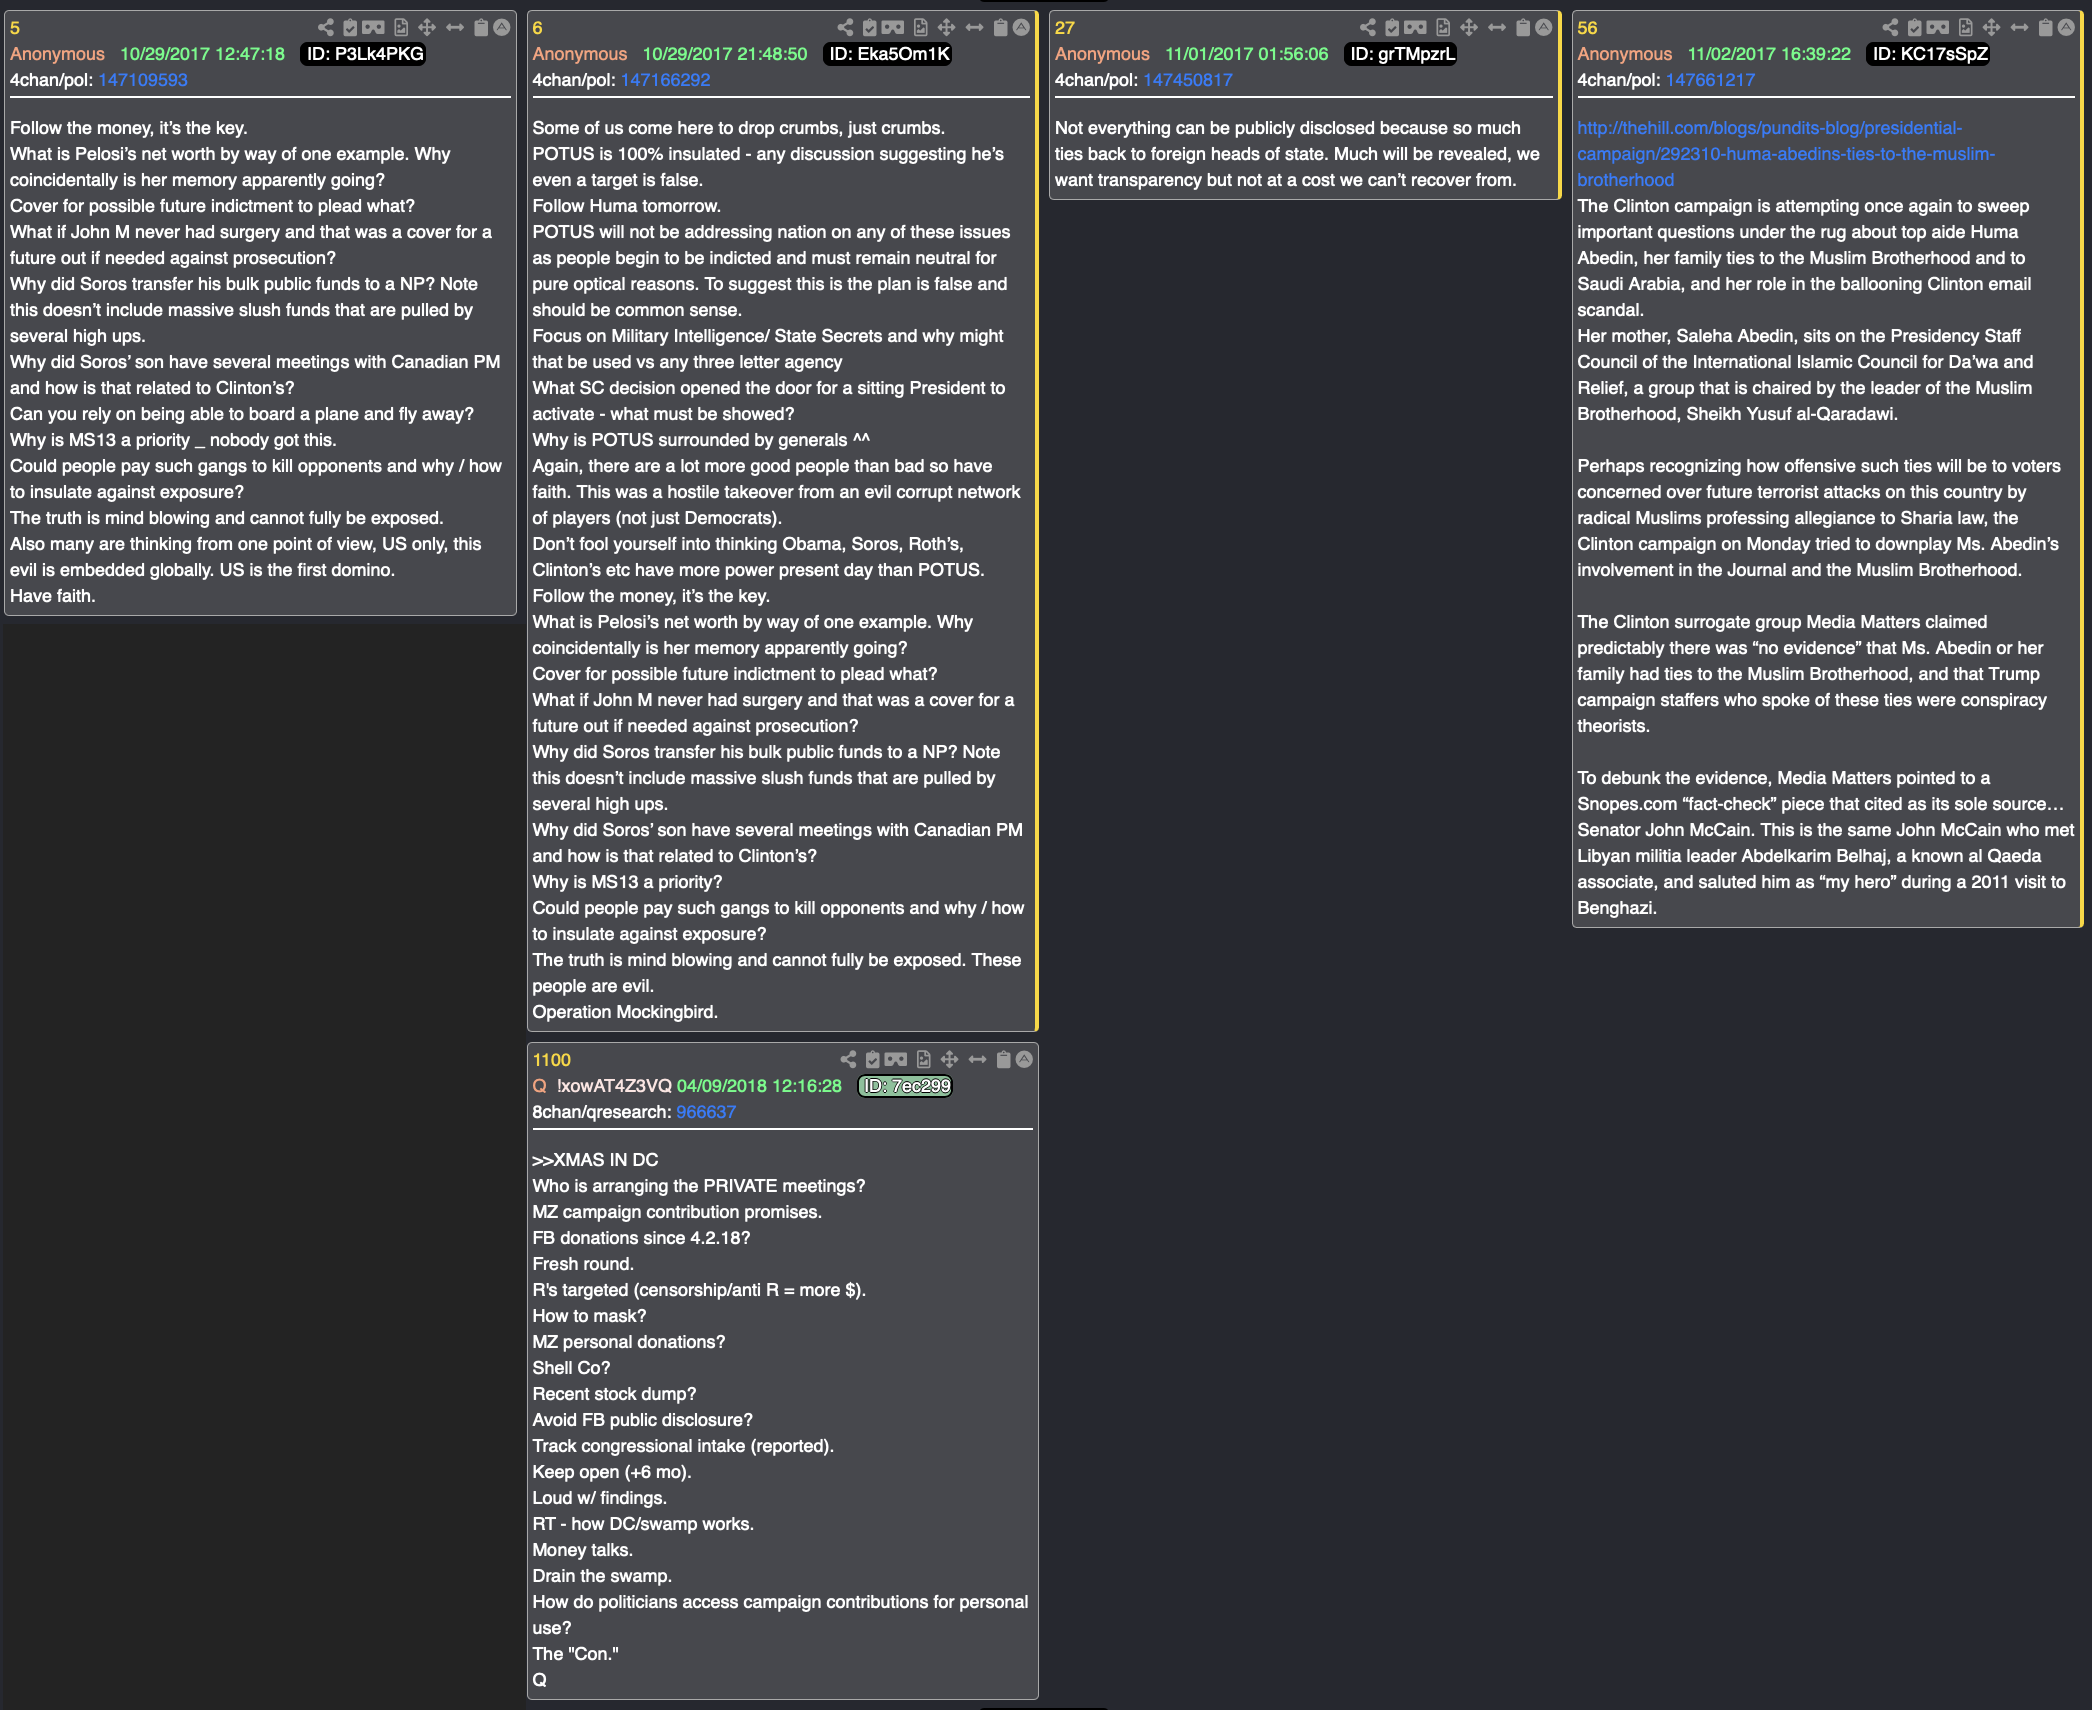This screenshot has width=2092, height=1710.
Task: Open 8chan/qresearch link 966637
Action: 706,1112
